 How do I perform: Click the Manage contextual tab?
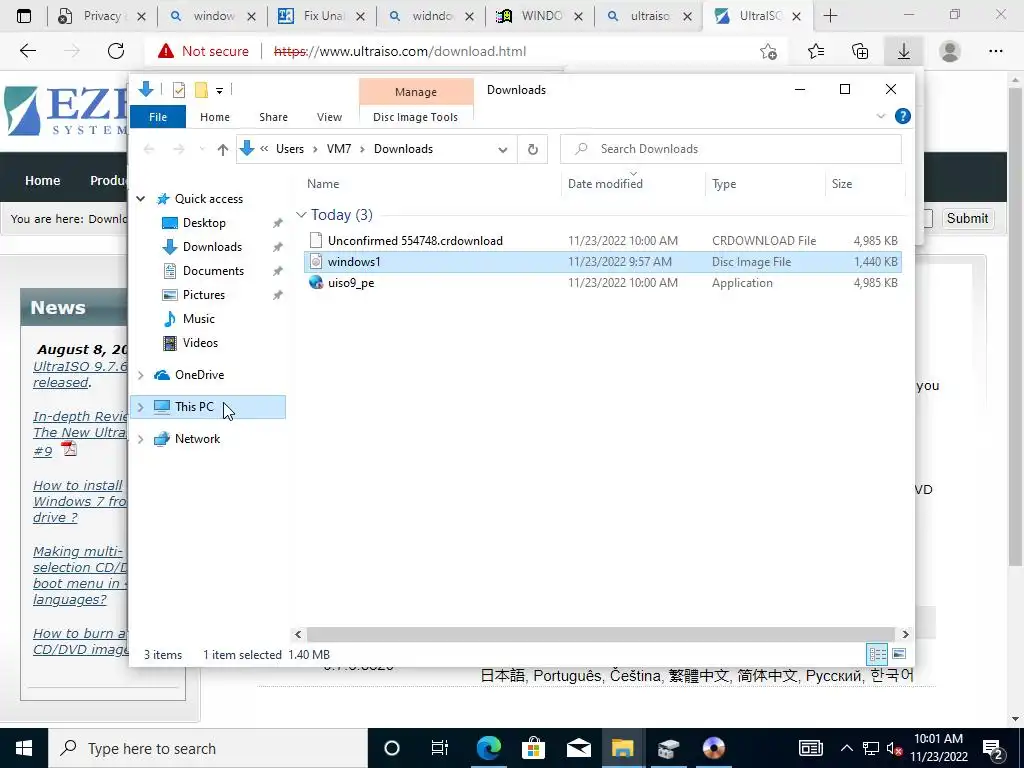pos(416,92)
